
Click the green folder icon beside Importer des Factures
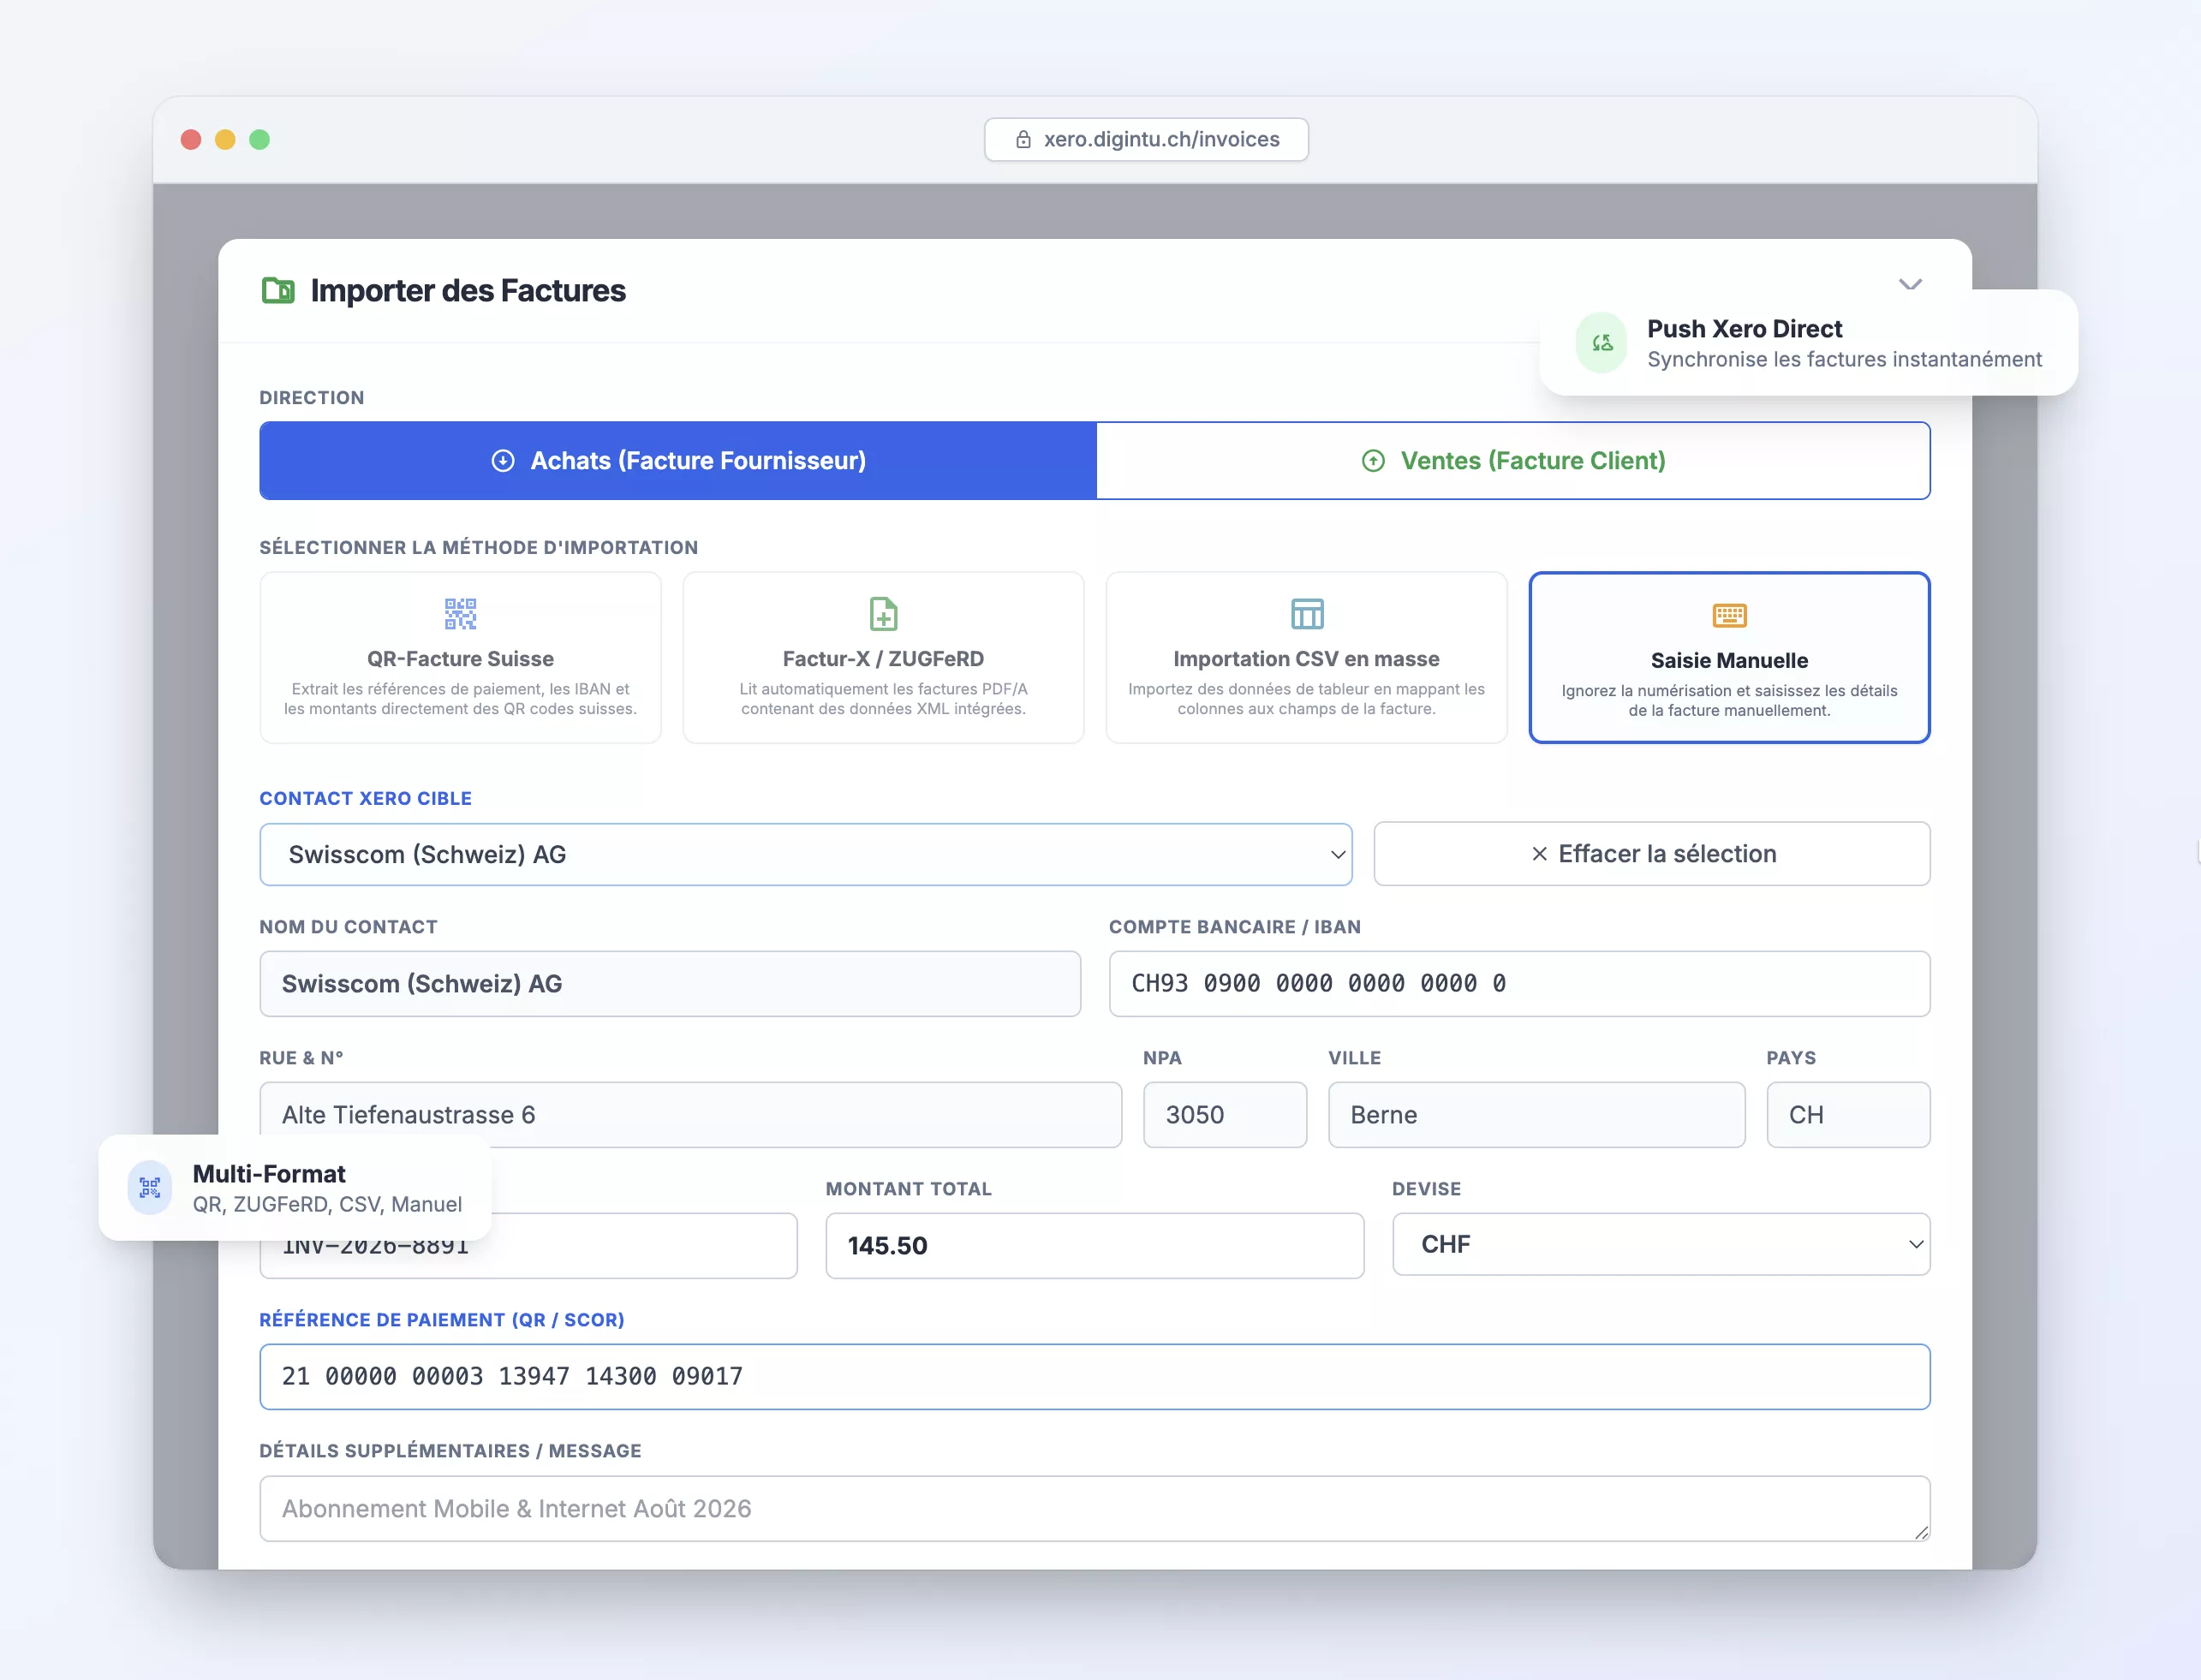[x=278, y=290]
